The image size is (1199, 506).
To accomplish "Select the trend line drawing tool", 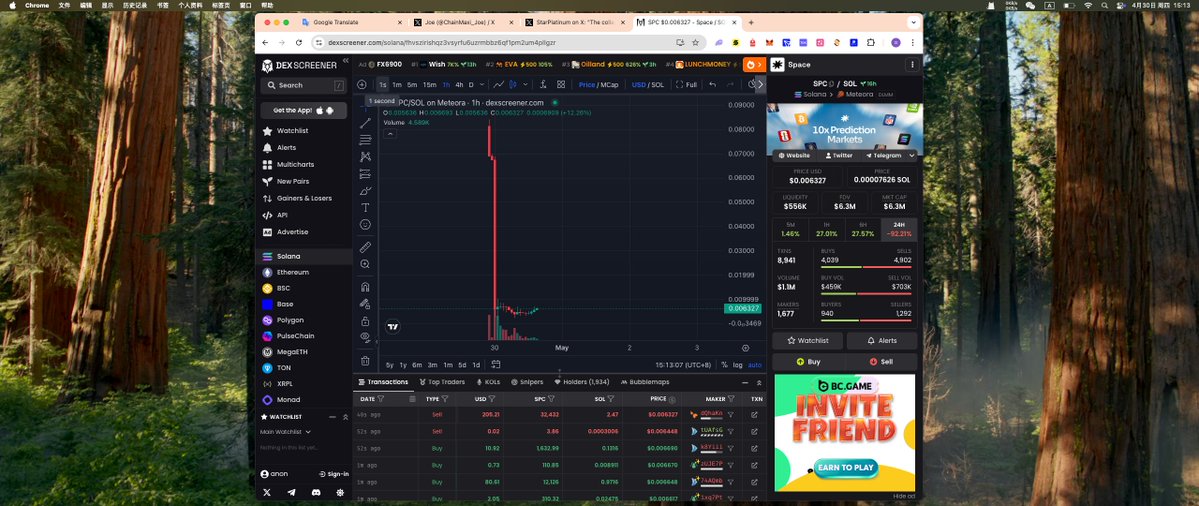I will point(366,123).
